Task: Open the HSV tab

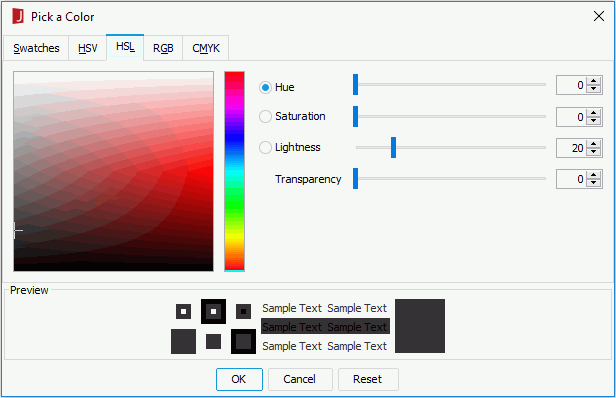Action: 88,48
